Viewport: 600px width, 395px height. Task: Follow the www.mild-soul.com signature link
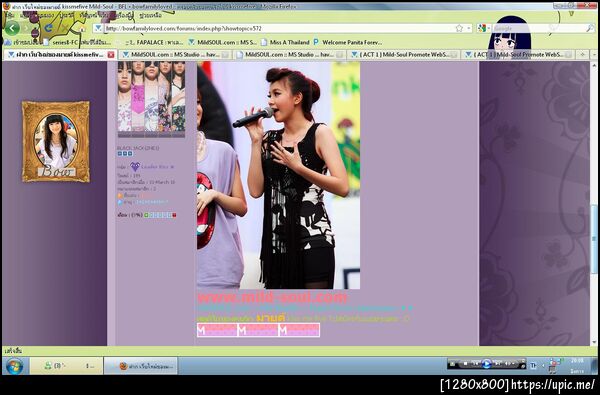point(272,297)
